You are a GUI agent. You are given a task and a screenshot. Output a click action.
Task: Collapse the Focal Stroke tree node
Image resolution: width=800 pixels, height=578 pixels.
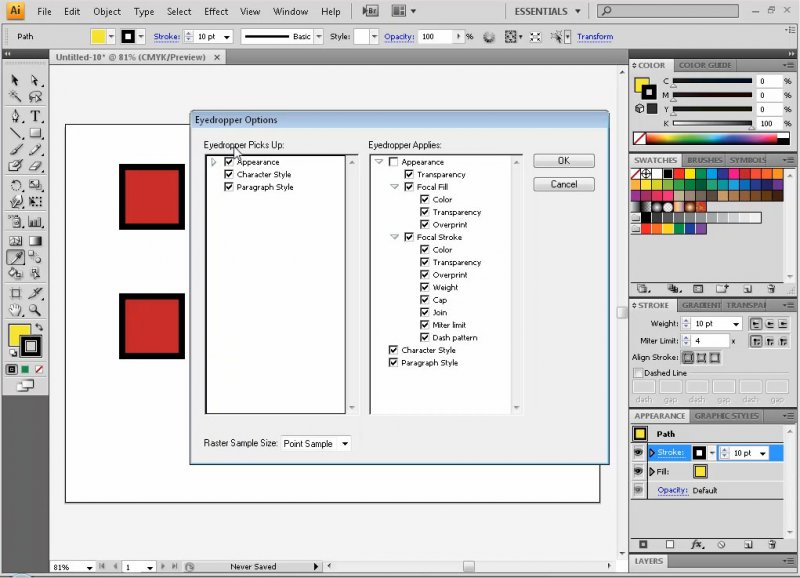coord(394,237)
